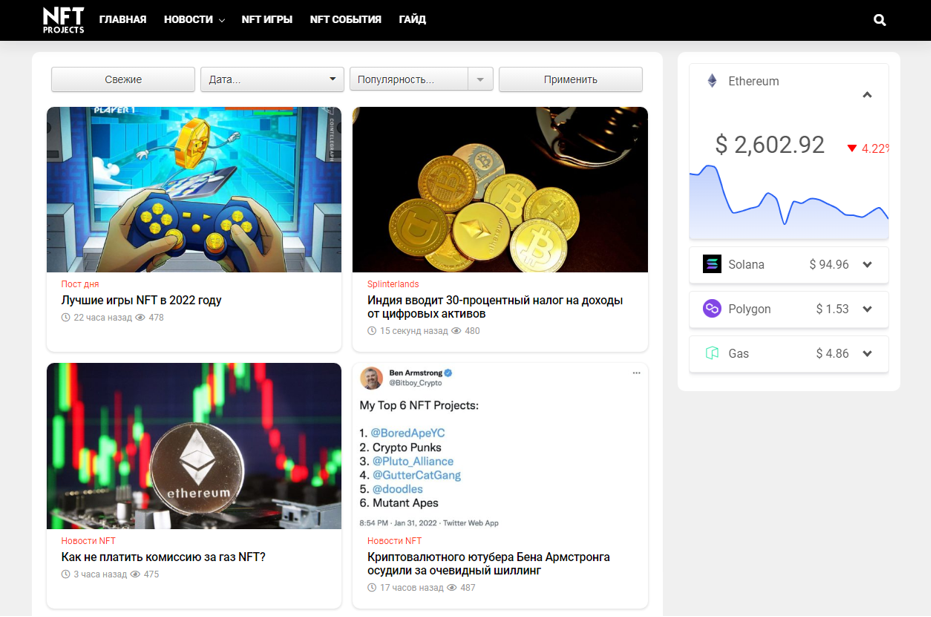
Task: Click the Solana logo icon
Action: [x=712, y=264]
